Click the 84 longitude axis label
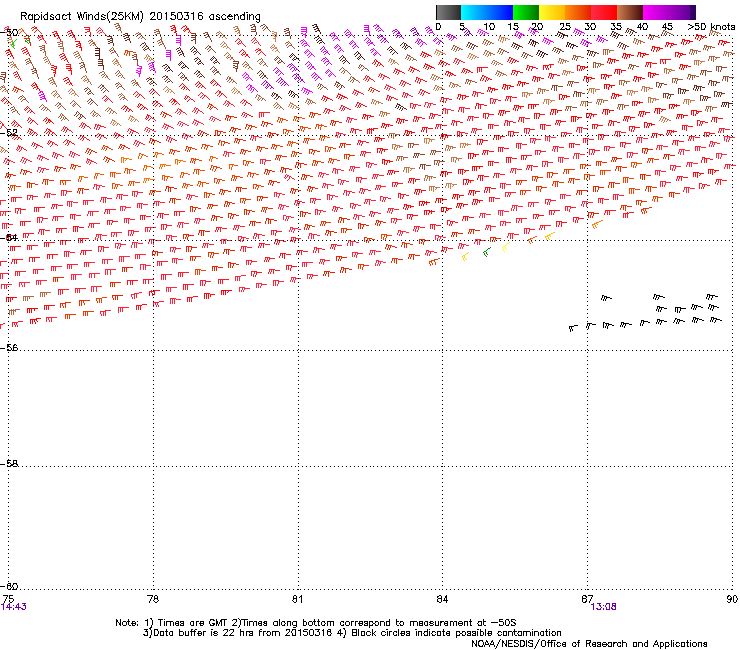 [x=442, y=599]
